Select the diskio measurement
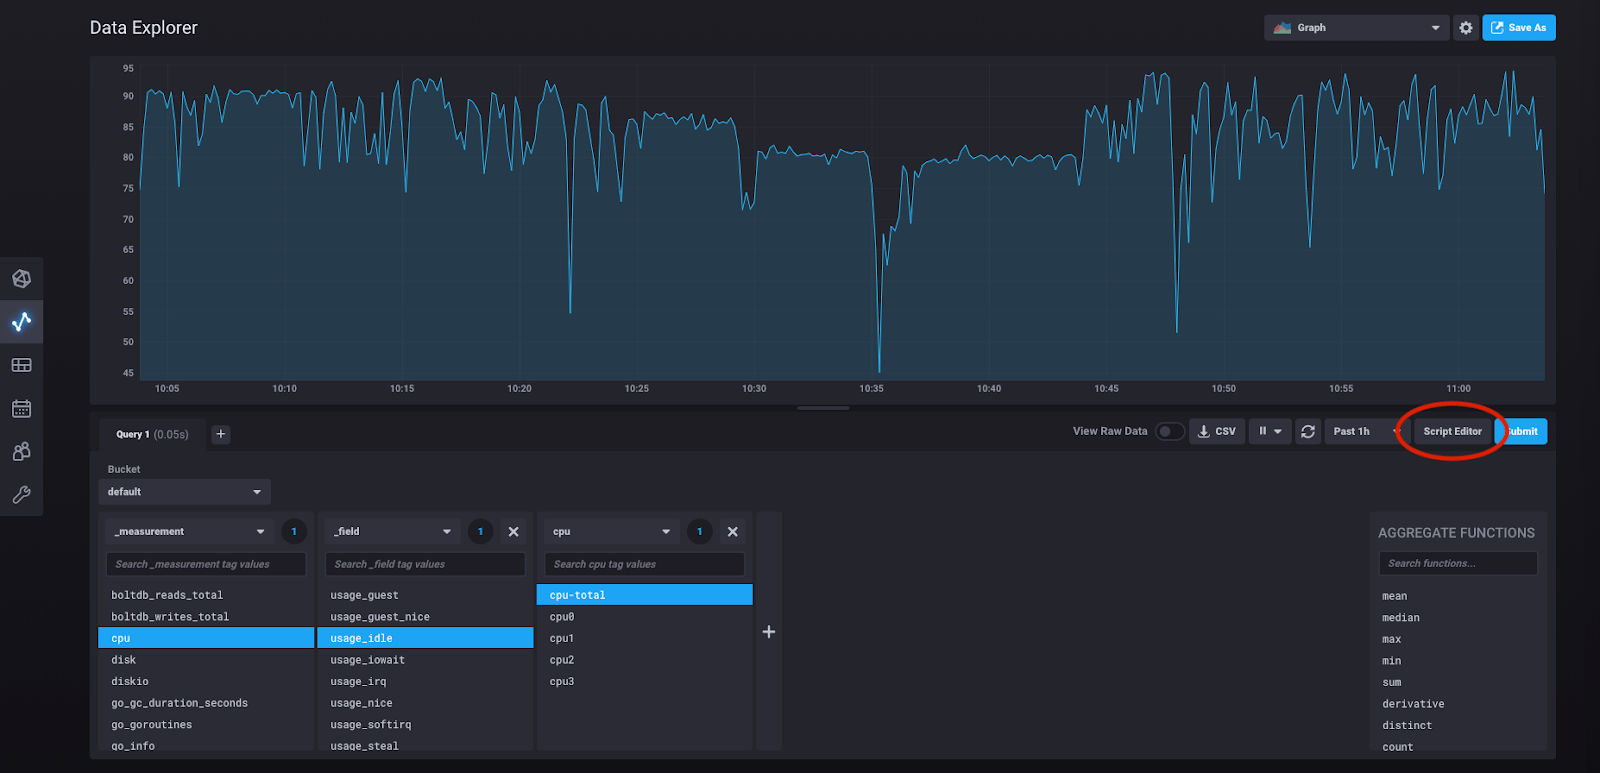Screen dimensions: 1600x773 click(x=206, y=681)
